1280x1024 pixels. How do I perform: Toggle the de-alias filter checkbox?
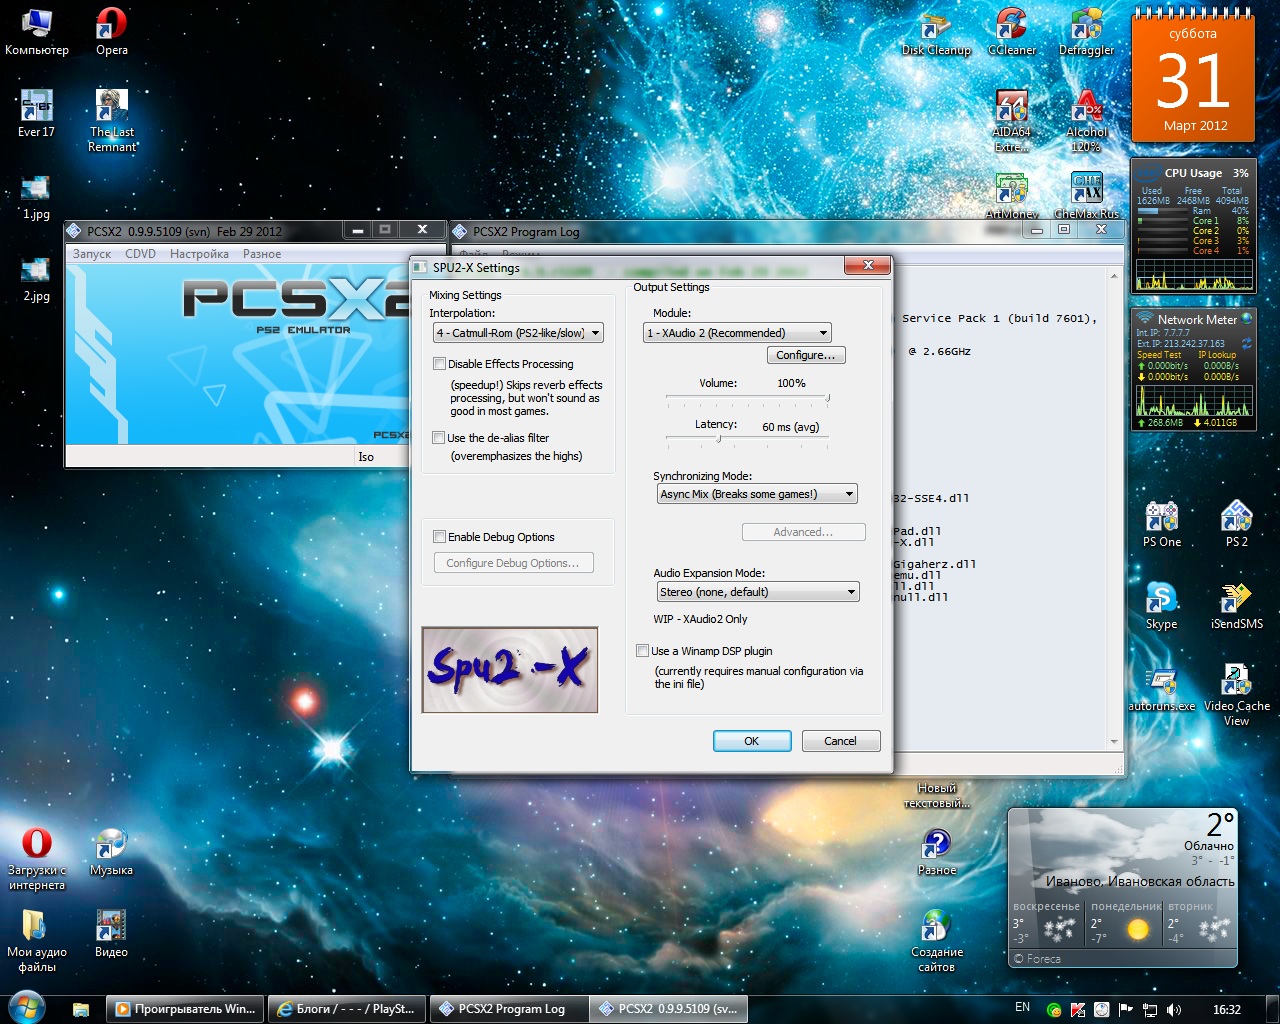[x=439, y=438]
